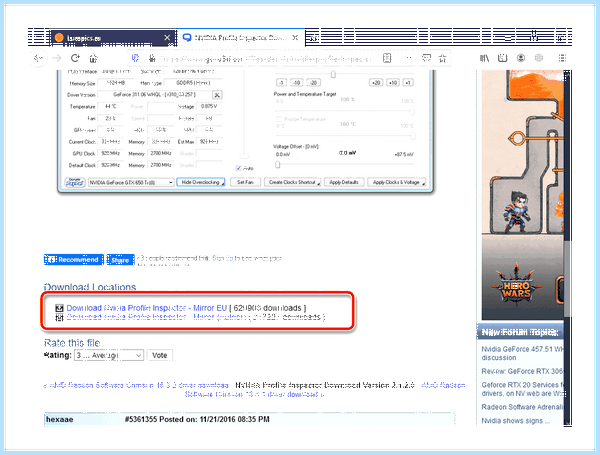
Task: Click the clock offset slider handle at top
Action: pyautogui.click(x=333, y=74)
